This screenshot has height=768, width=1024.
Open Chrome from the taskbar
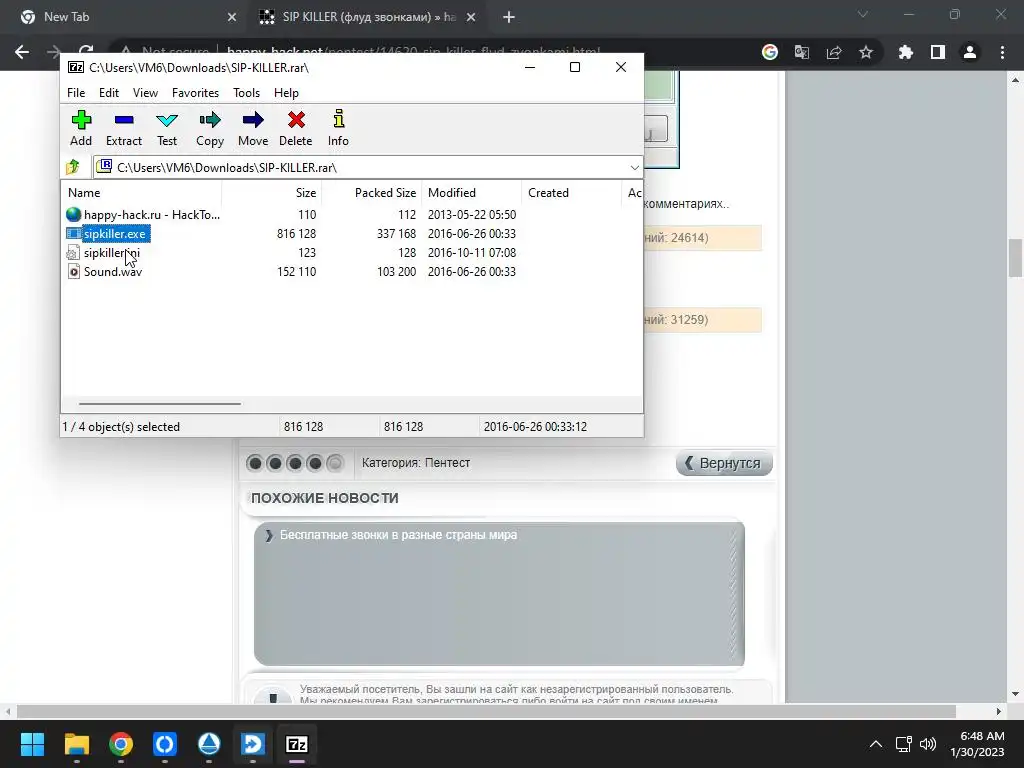coord(121,744)
